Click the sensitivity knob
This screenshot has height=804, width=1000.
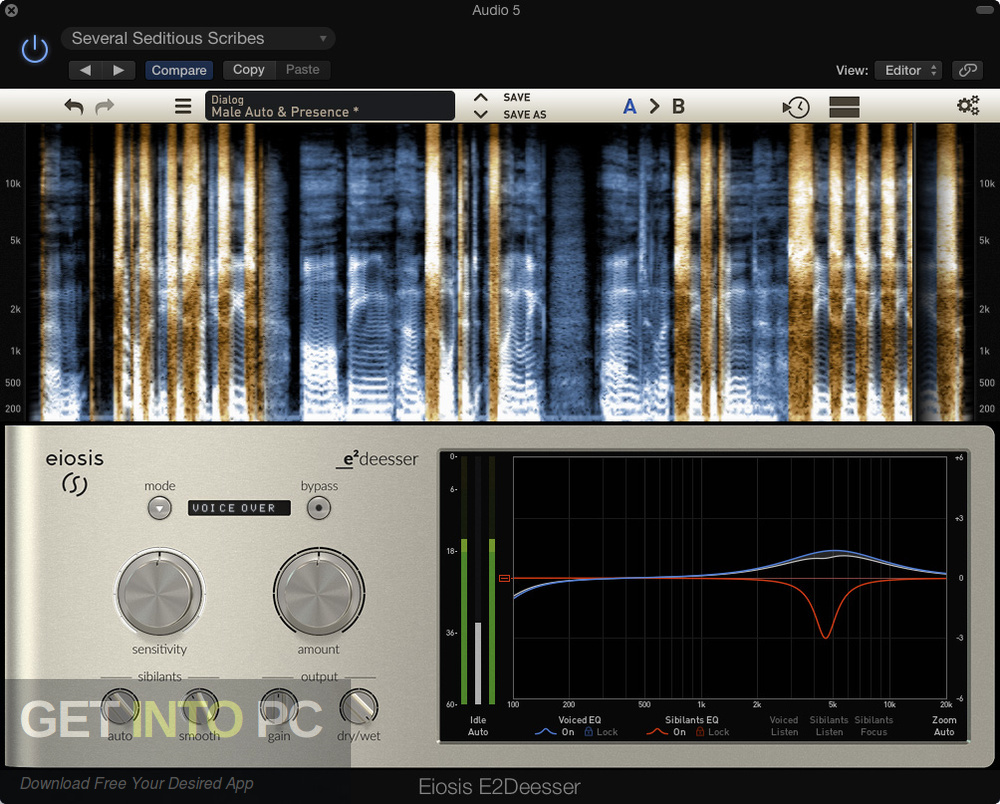click(x=159, y=592)
